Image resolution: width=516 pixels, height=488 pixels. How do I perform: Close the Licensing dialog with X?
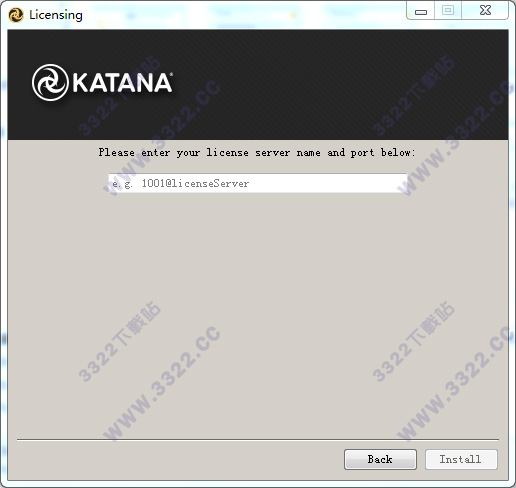[x=485, y=11]
